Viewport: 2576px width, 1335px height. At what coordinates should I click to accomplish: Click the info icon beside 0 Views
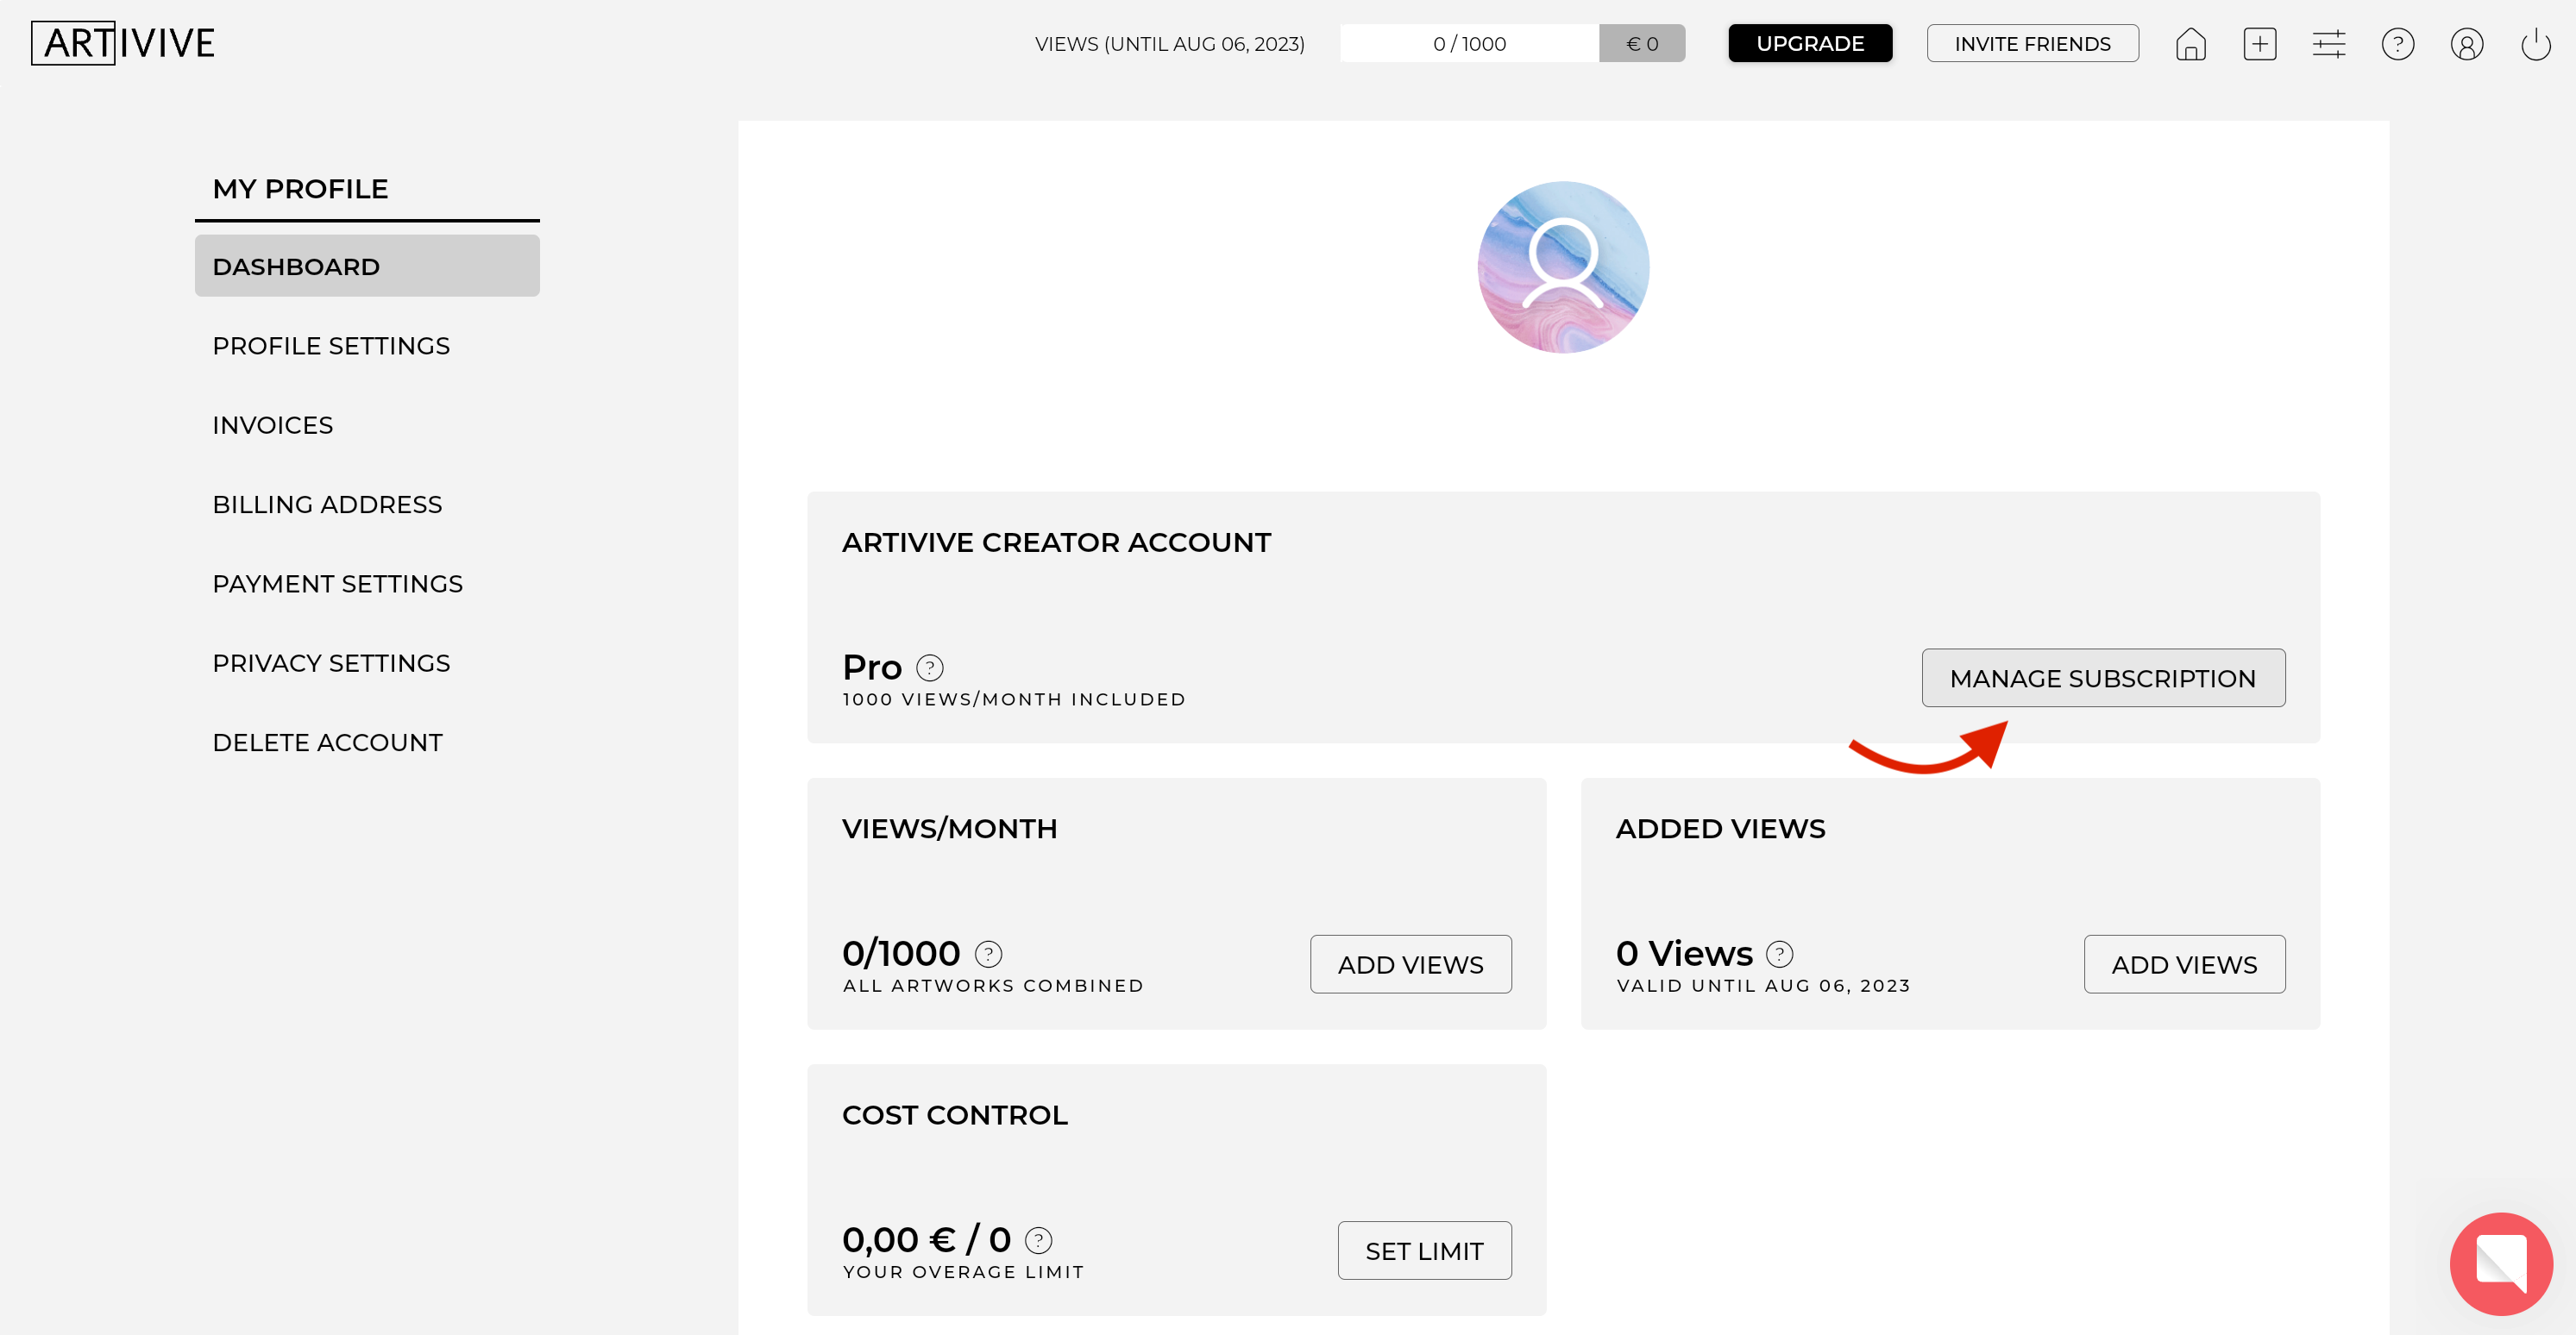click(x=1779, y=954)
